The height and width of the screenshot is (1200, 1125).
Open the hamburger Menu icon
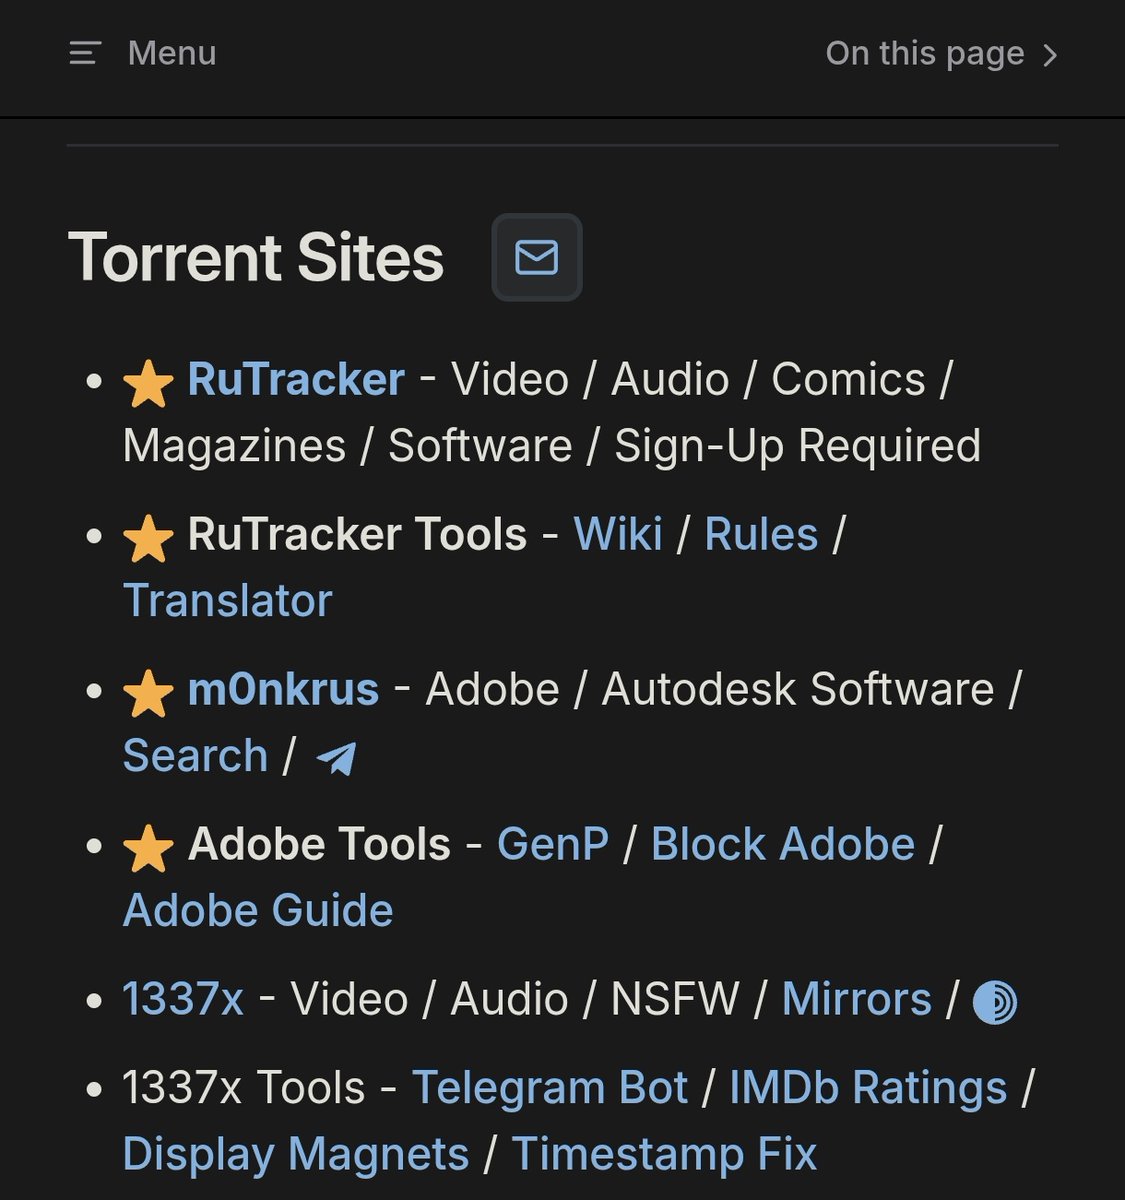85,53
